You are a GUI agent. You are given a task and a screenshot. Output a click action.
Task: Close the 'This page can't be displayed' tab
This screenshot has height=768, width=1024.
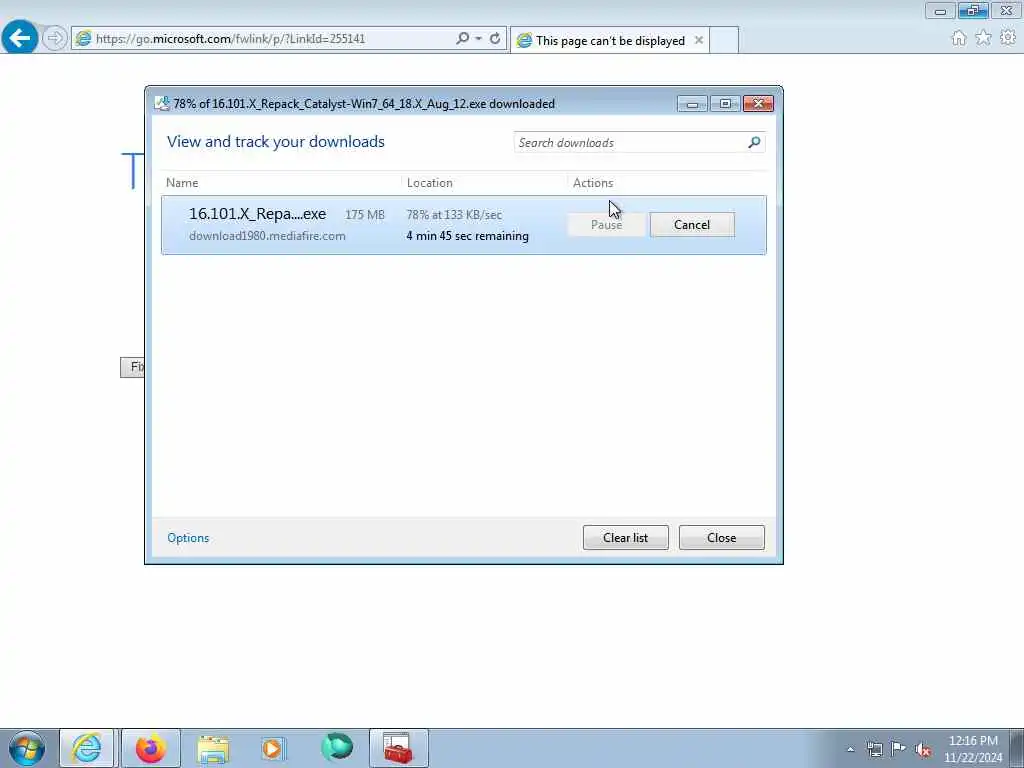coord(698,40)
